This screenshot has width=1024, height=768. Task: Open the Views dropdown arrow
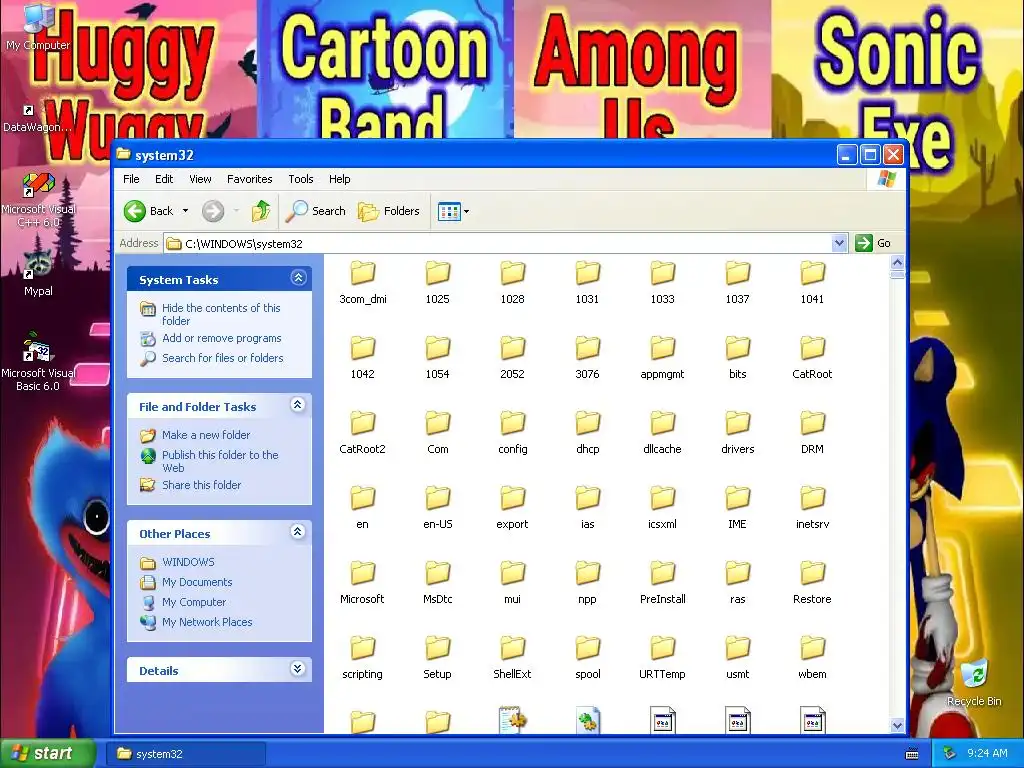[x=466, y=211]
